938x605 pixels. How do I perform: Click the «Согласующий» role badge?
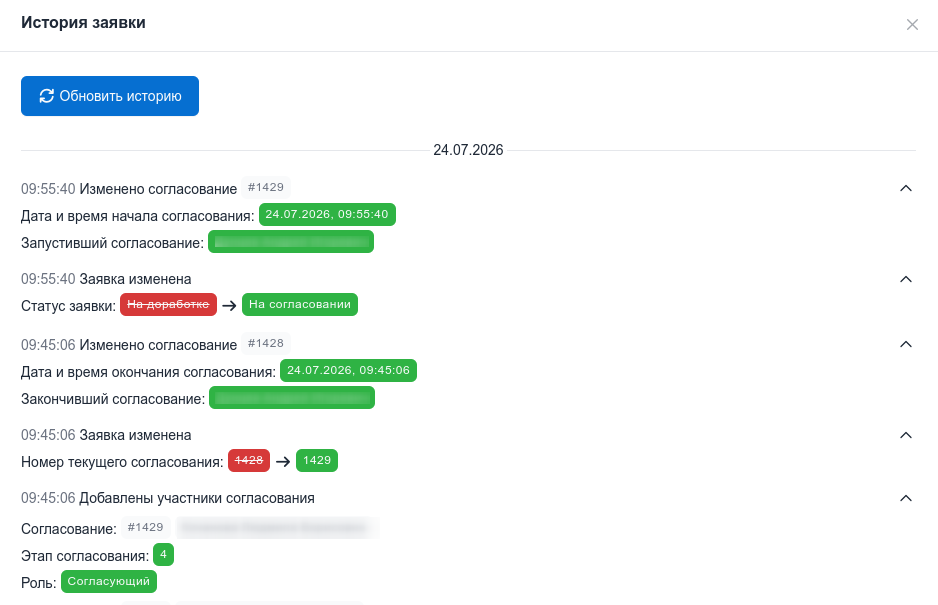(x=109, y=582)
